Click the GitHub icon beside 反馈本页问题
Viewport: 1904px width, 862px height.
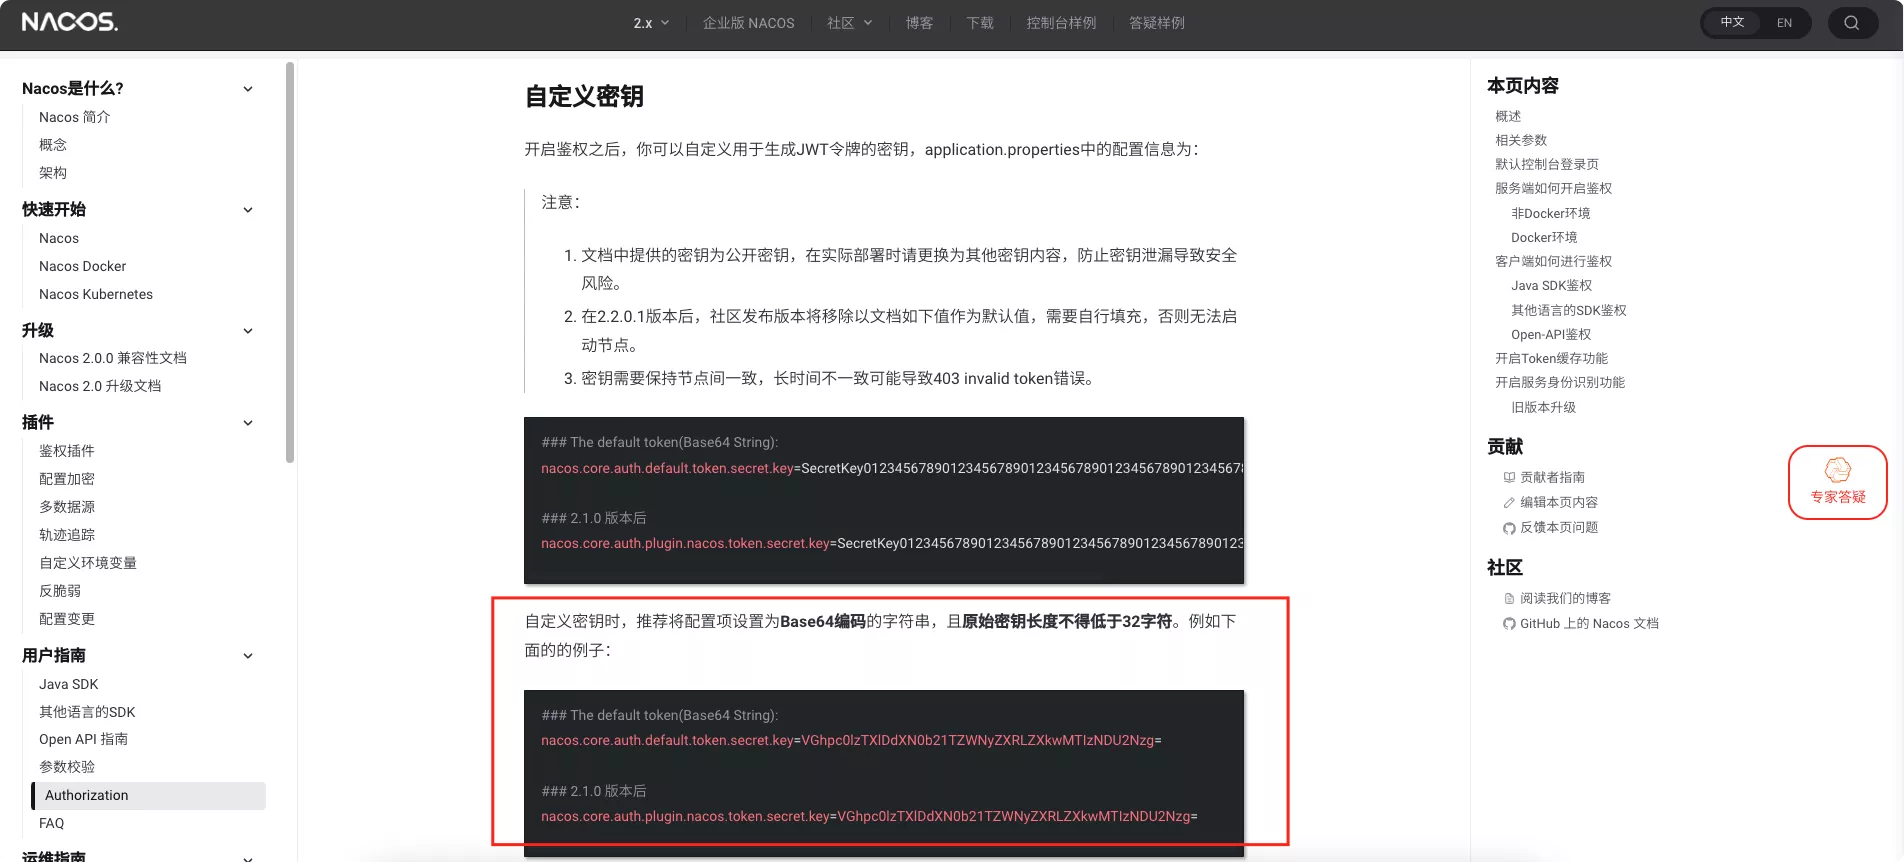[1509, 528]
